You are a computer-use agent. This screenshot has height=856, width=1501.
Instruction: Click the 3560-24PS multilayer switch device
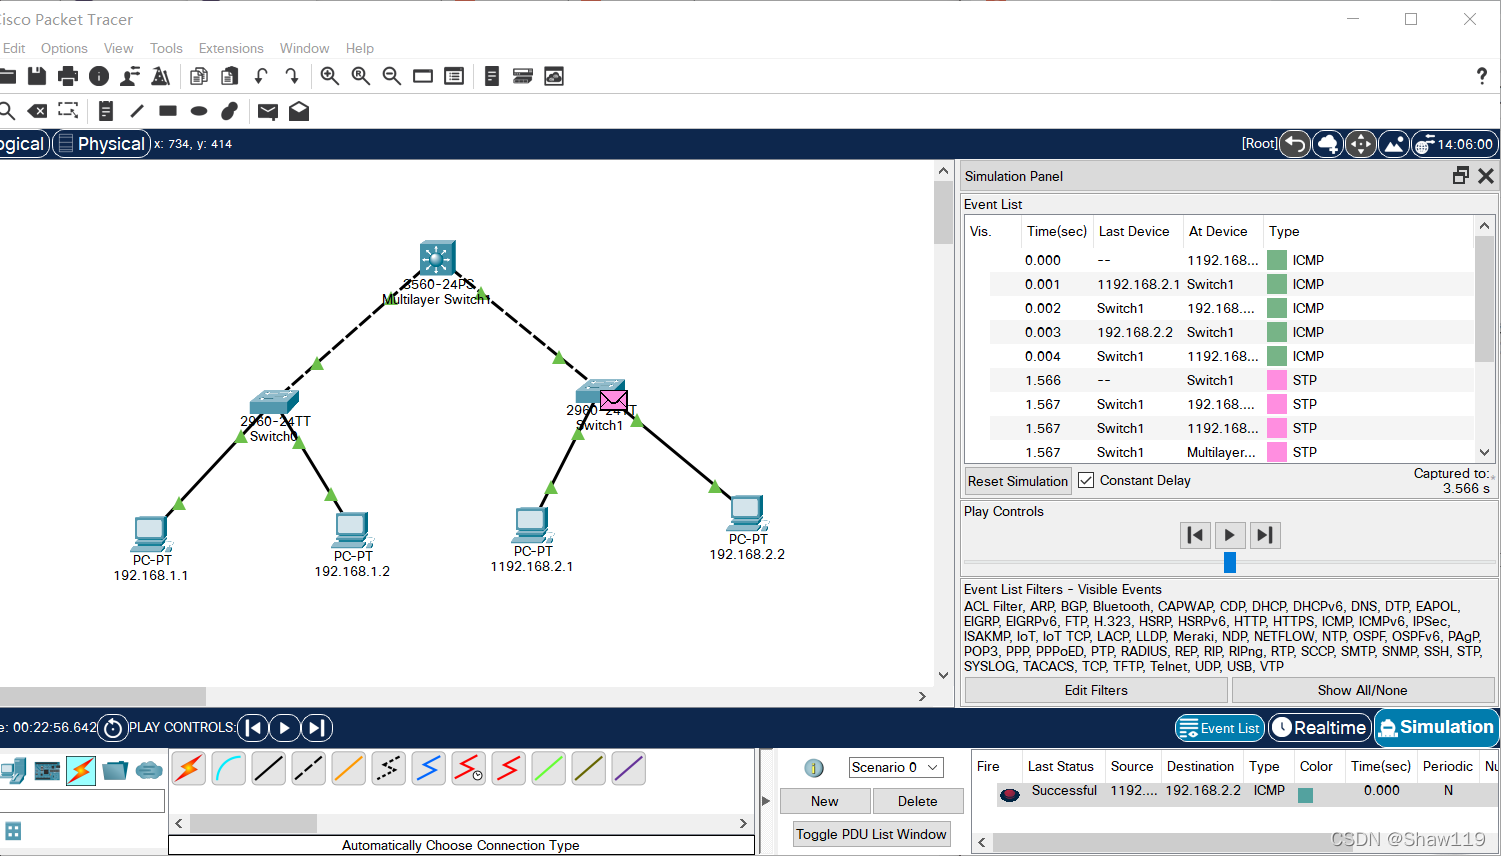[437, 258]
